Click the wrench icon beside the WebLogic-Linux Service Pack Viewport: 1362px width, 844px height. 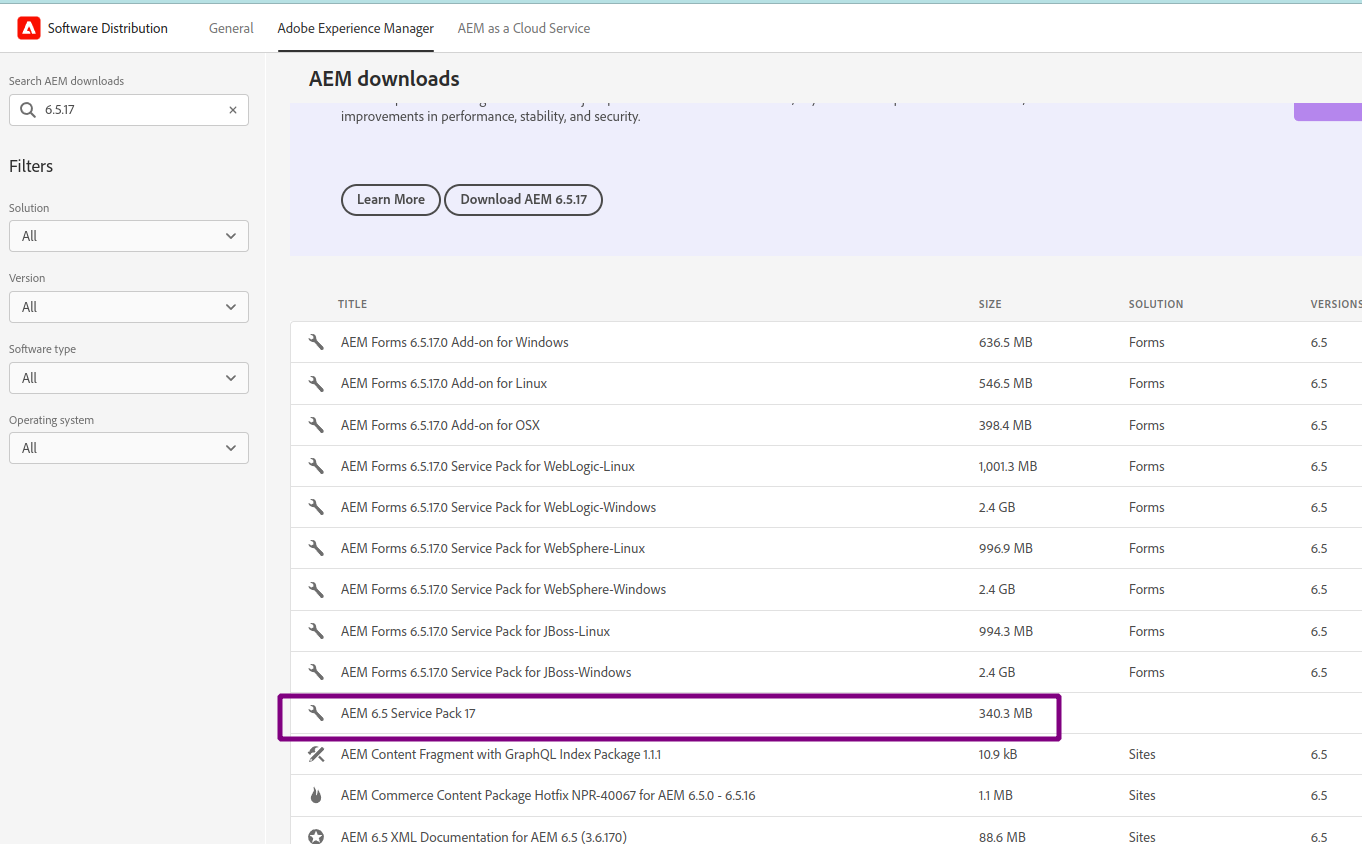point(316,465)
